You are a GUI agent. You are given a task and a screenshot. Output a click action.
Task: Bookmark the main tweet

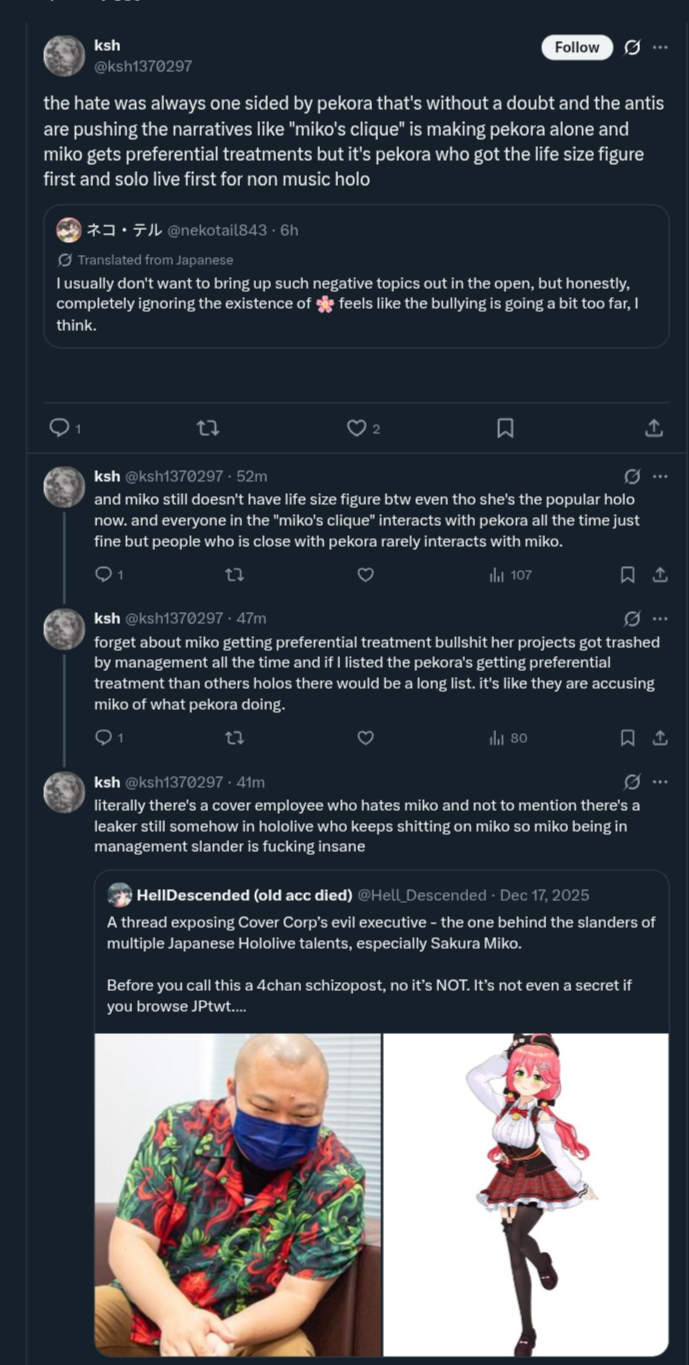[x=505, y=428]
